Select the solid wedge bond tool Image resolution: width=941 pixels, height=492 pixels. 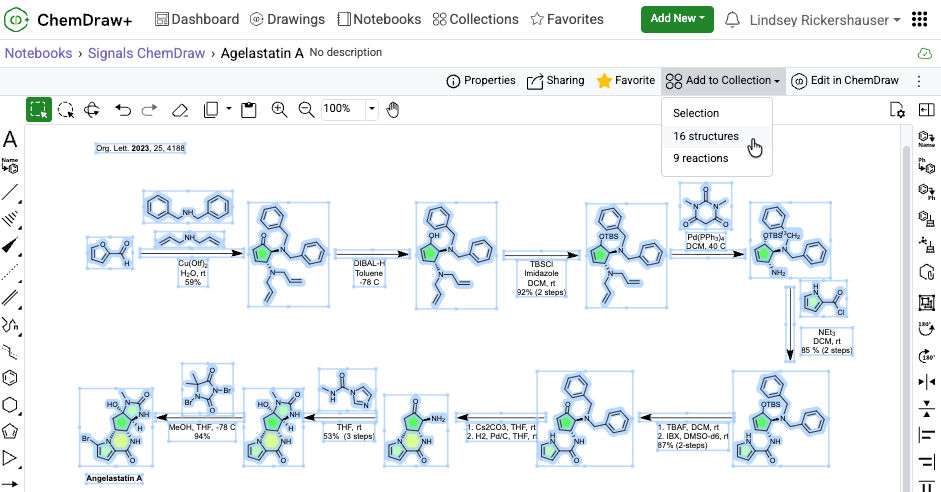click(x=10, y=245)
